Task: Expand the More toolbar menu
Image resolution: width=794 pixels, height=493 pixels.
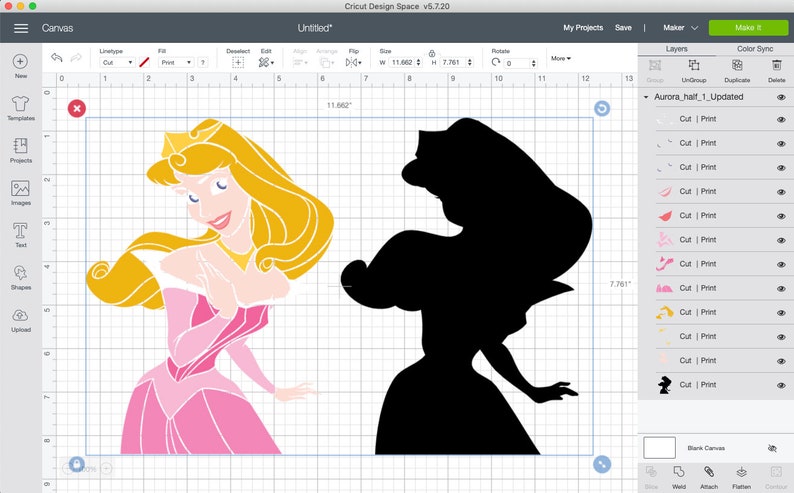Action: (561, 59)
